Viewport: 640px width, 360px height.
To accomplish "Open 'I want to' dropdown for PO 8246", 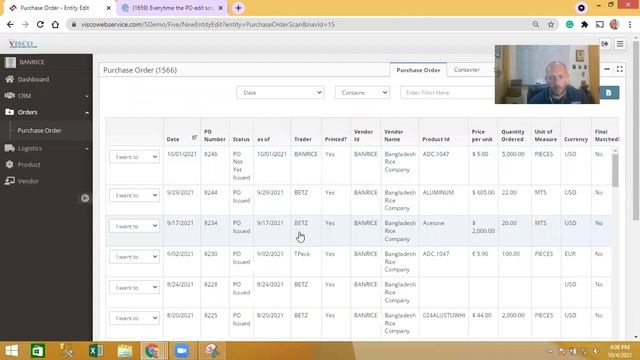I will pos(134,157).
